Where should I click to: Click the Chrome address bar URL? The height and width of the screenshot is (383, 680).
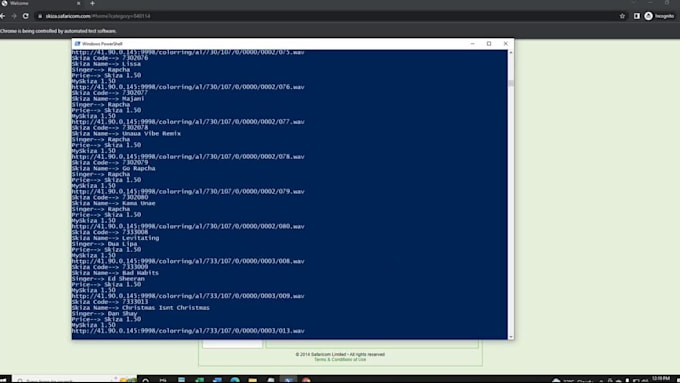98,16
